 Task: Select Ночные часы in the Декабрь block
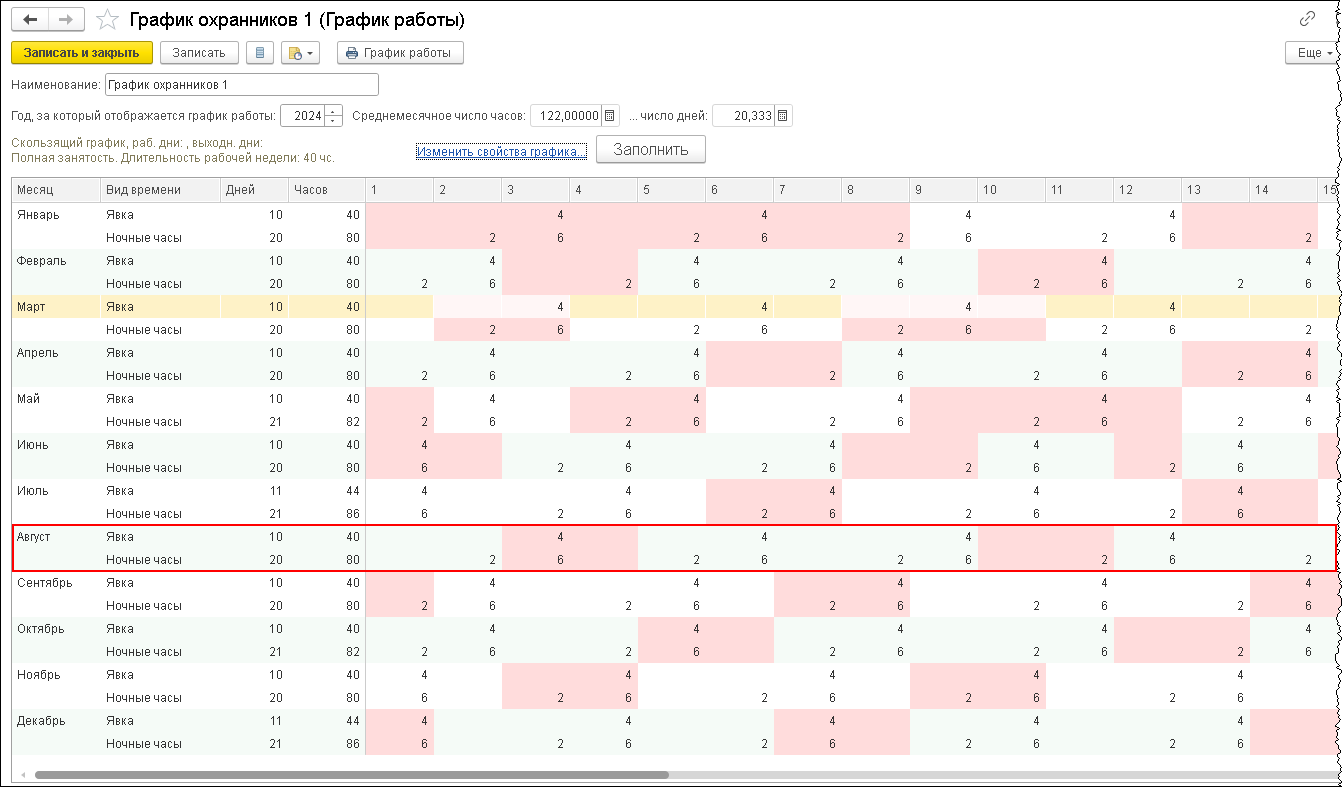pos(160,743)
